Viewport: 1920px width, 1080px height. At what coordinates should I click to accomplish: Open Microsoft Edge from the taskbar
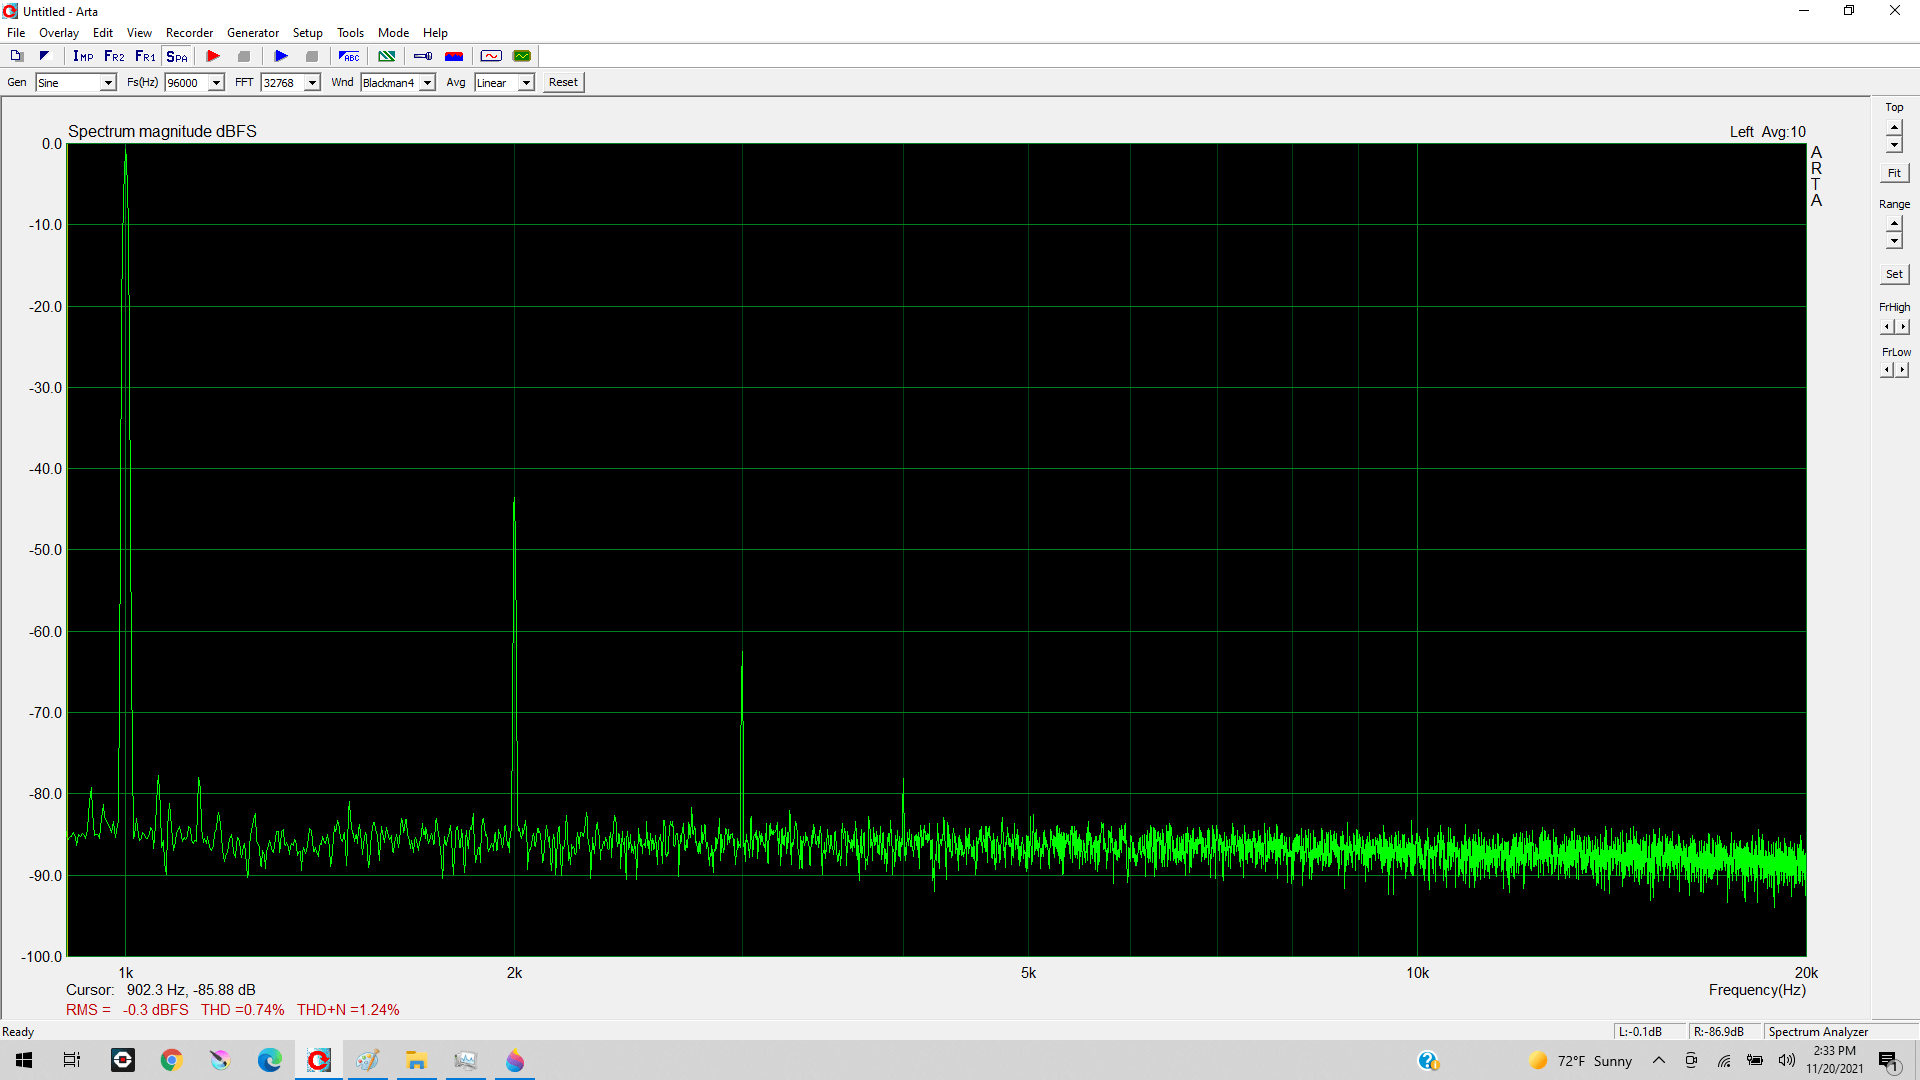(x=269, y=1060)
